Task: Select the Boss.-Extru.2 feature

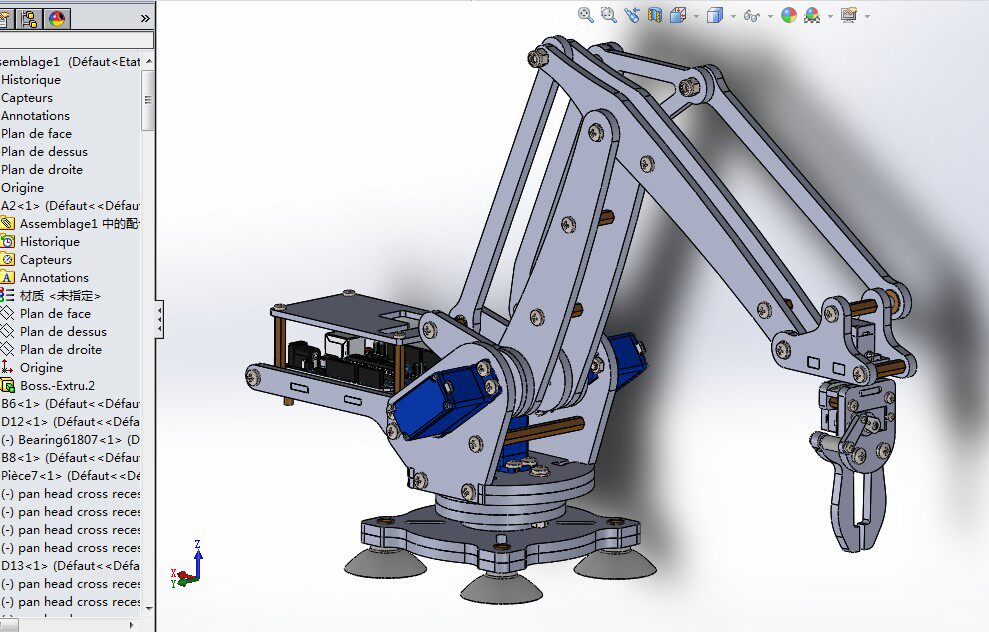Action: 57,385
